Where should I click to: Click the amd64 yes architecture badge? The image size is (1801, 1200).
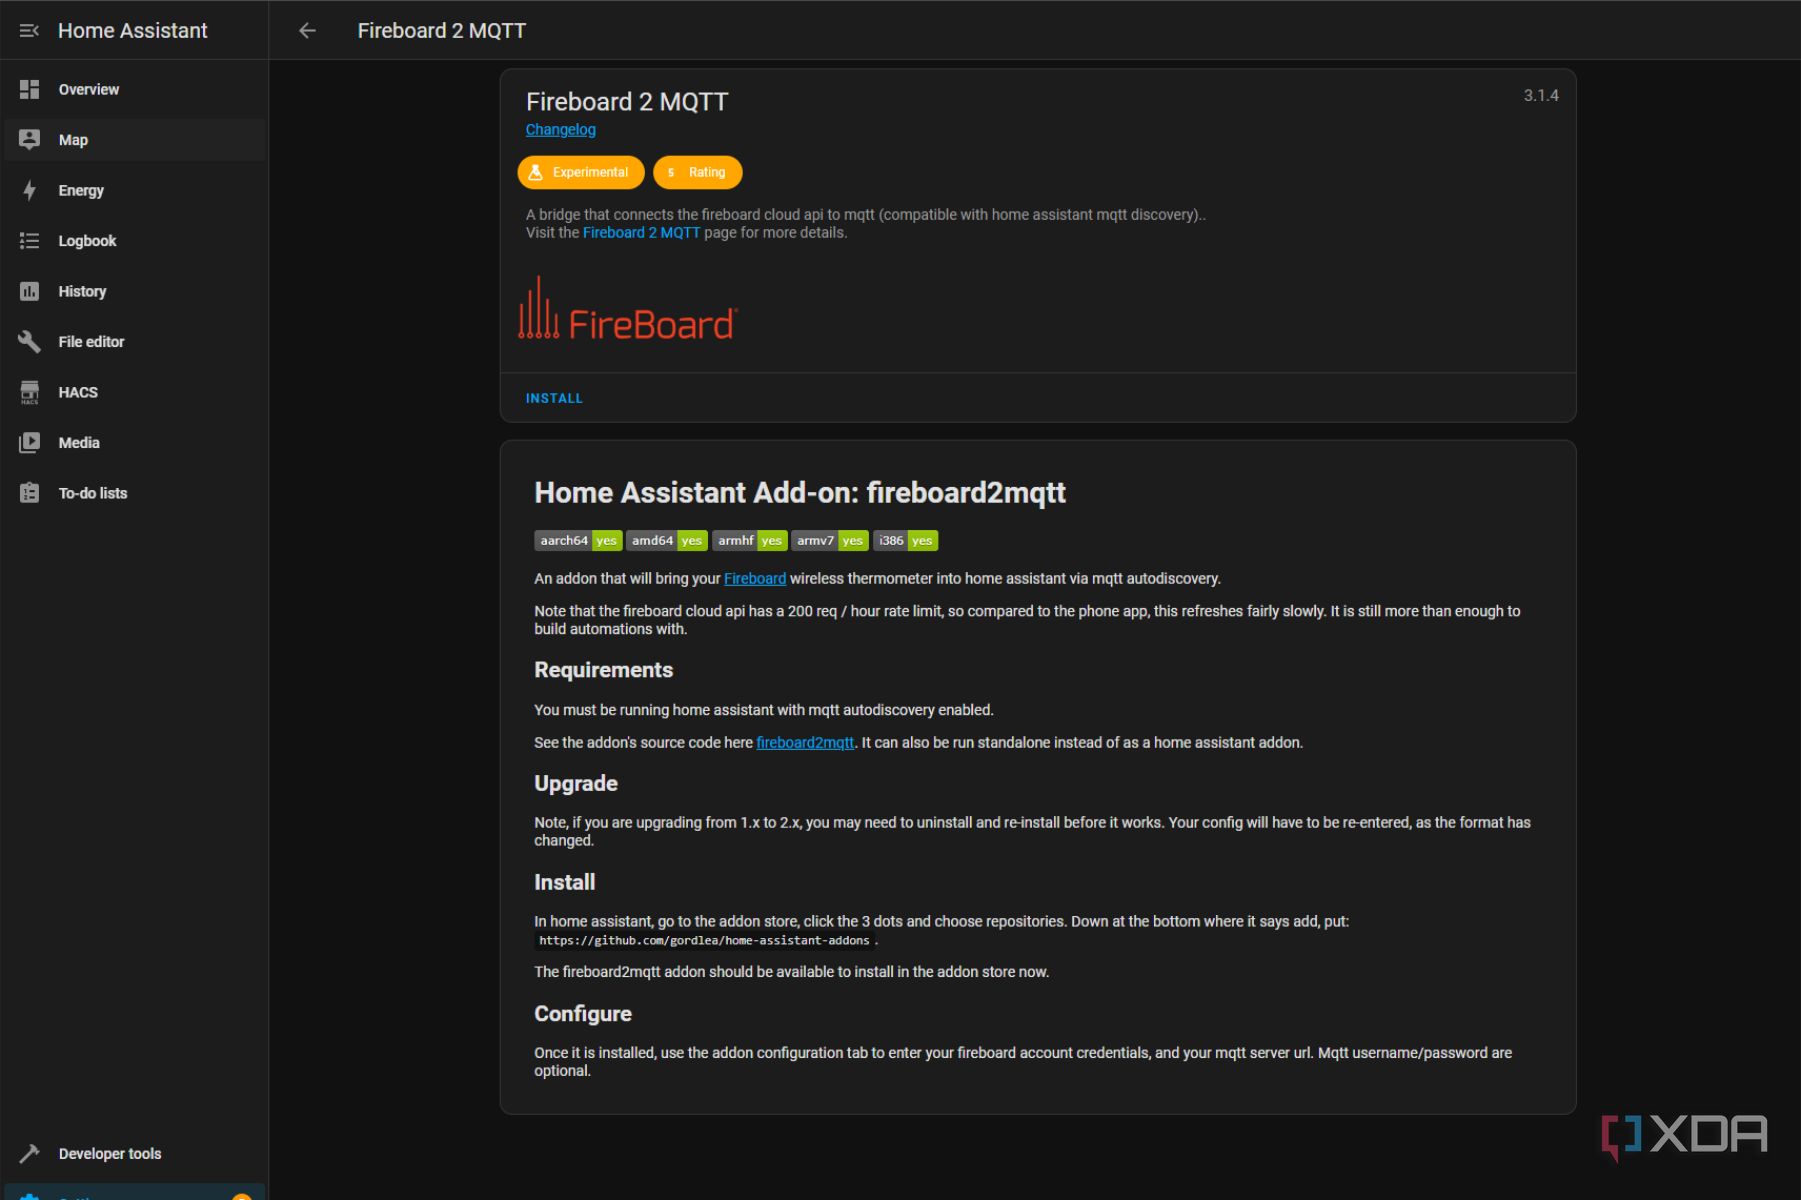click(x=666, y=541)
